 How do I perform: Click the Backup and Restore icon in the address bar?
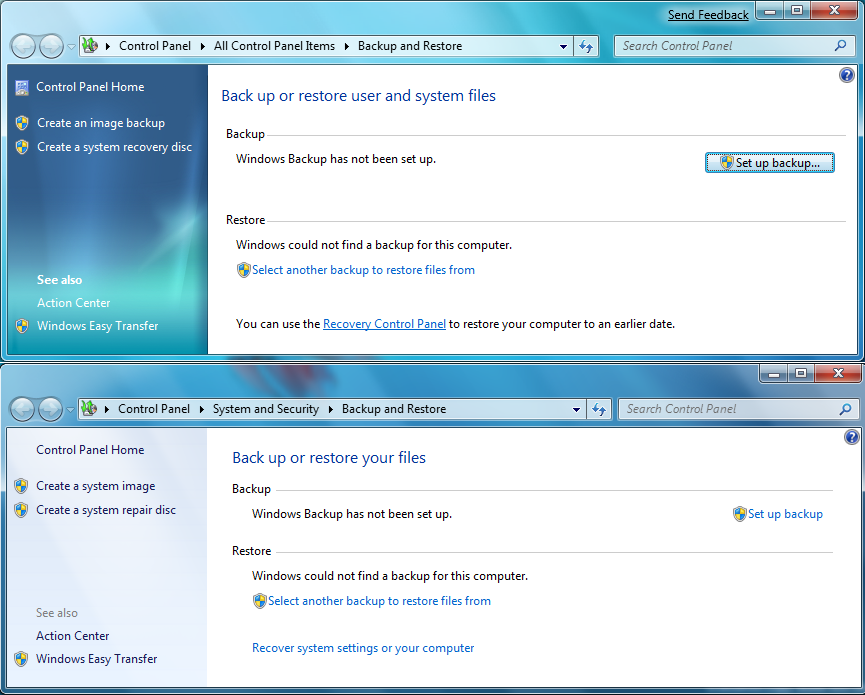(x=89, y=46)
